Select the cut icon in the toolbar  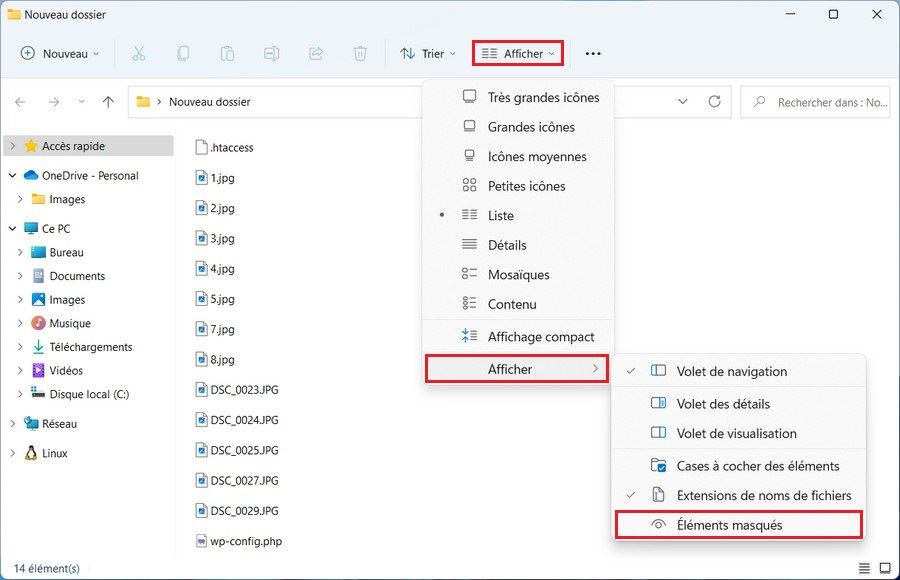coord(140,53)
